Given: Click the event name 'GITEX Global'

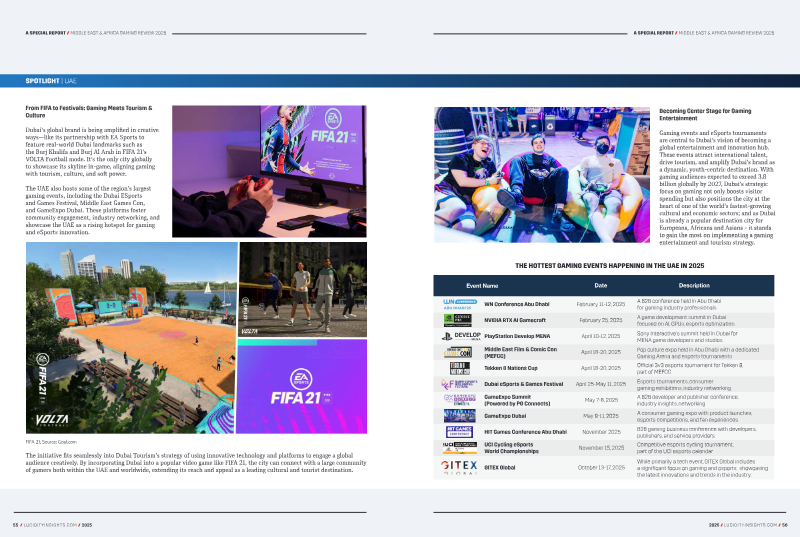Looking at the screenshot, I should click(499, 467).
